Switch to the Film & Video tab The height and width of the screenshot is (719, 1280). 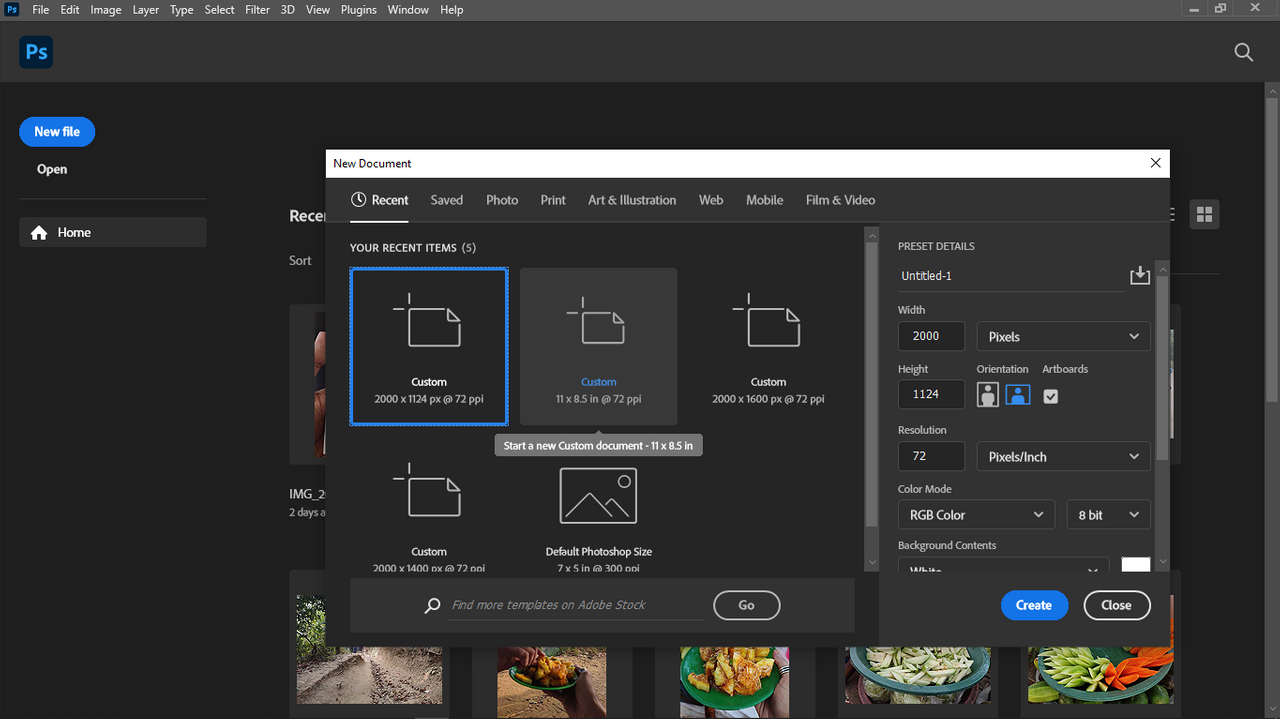click(840, 200)
